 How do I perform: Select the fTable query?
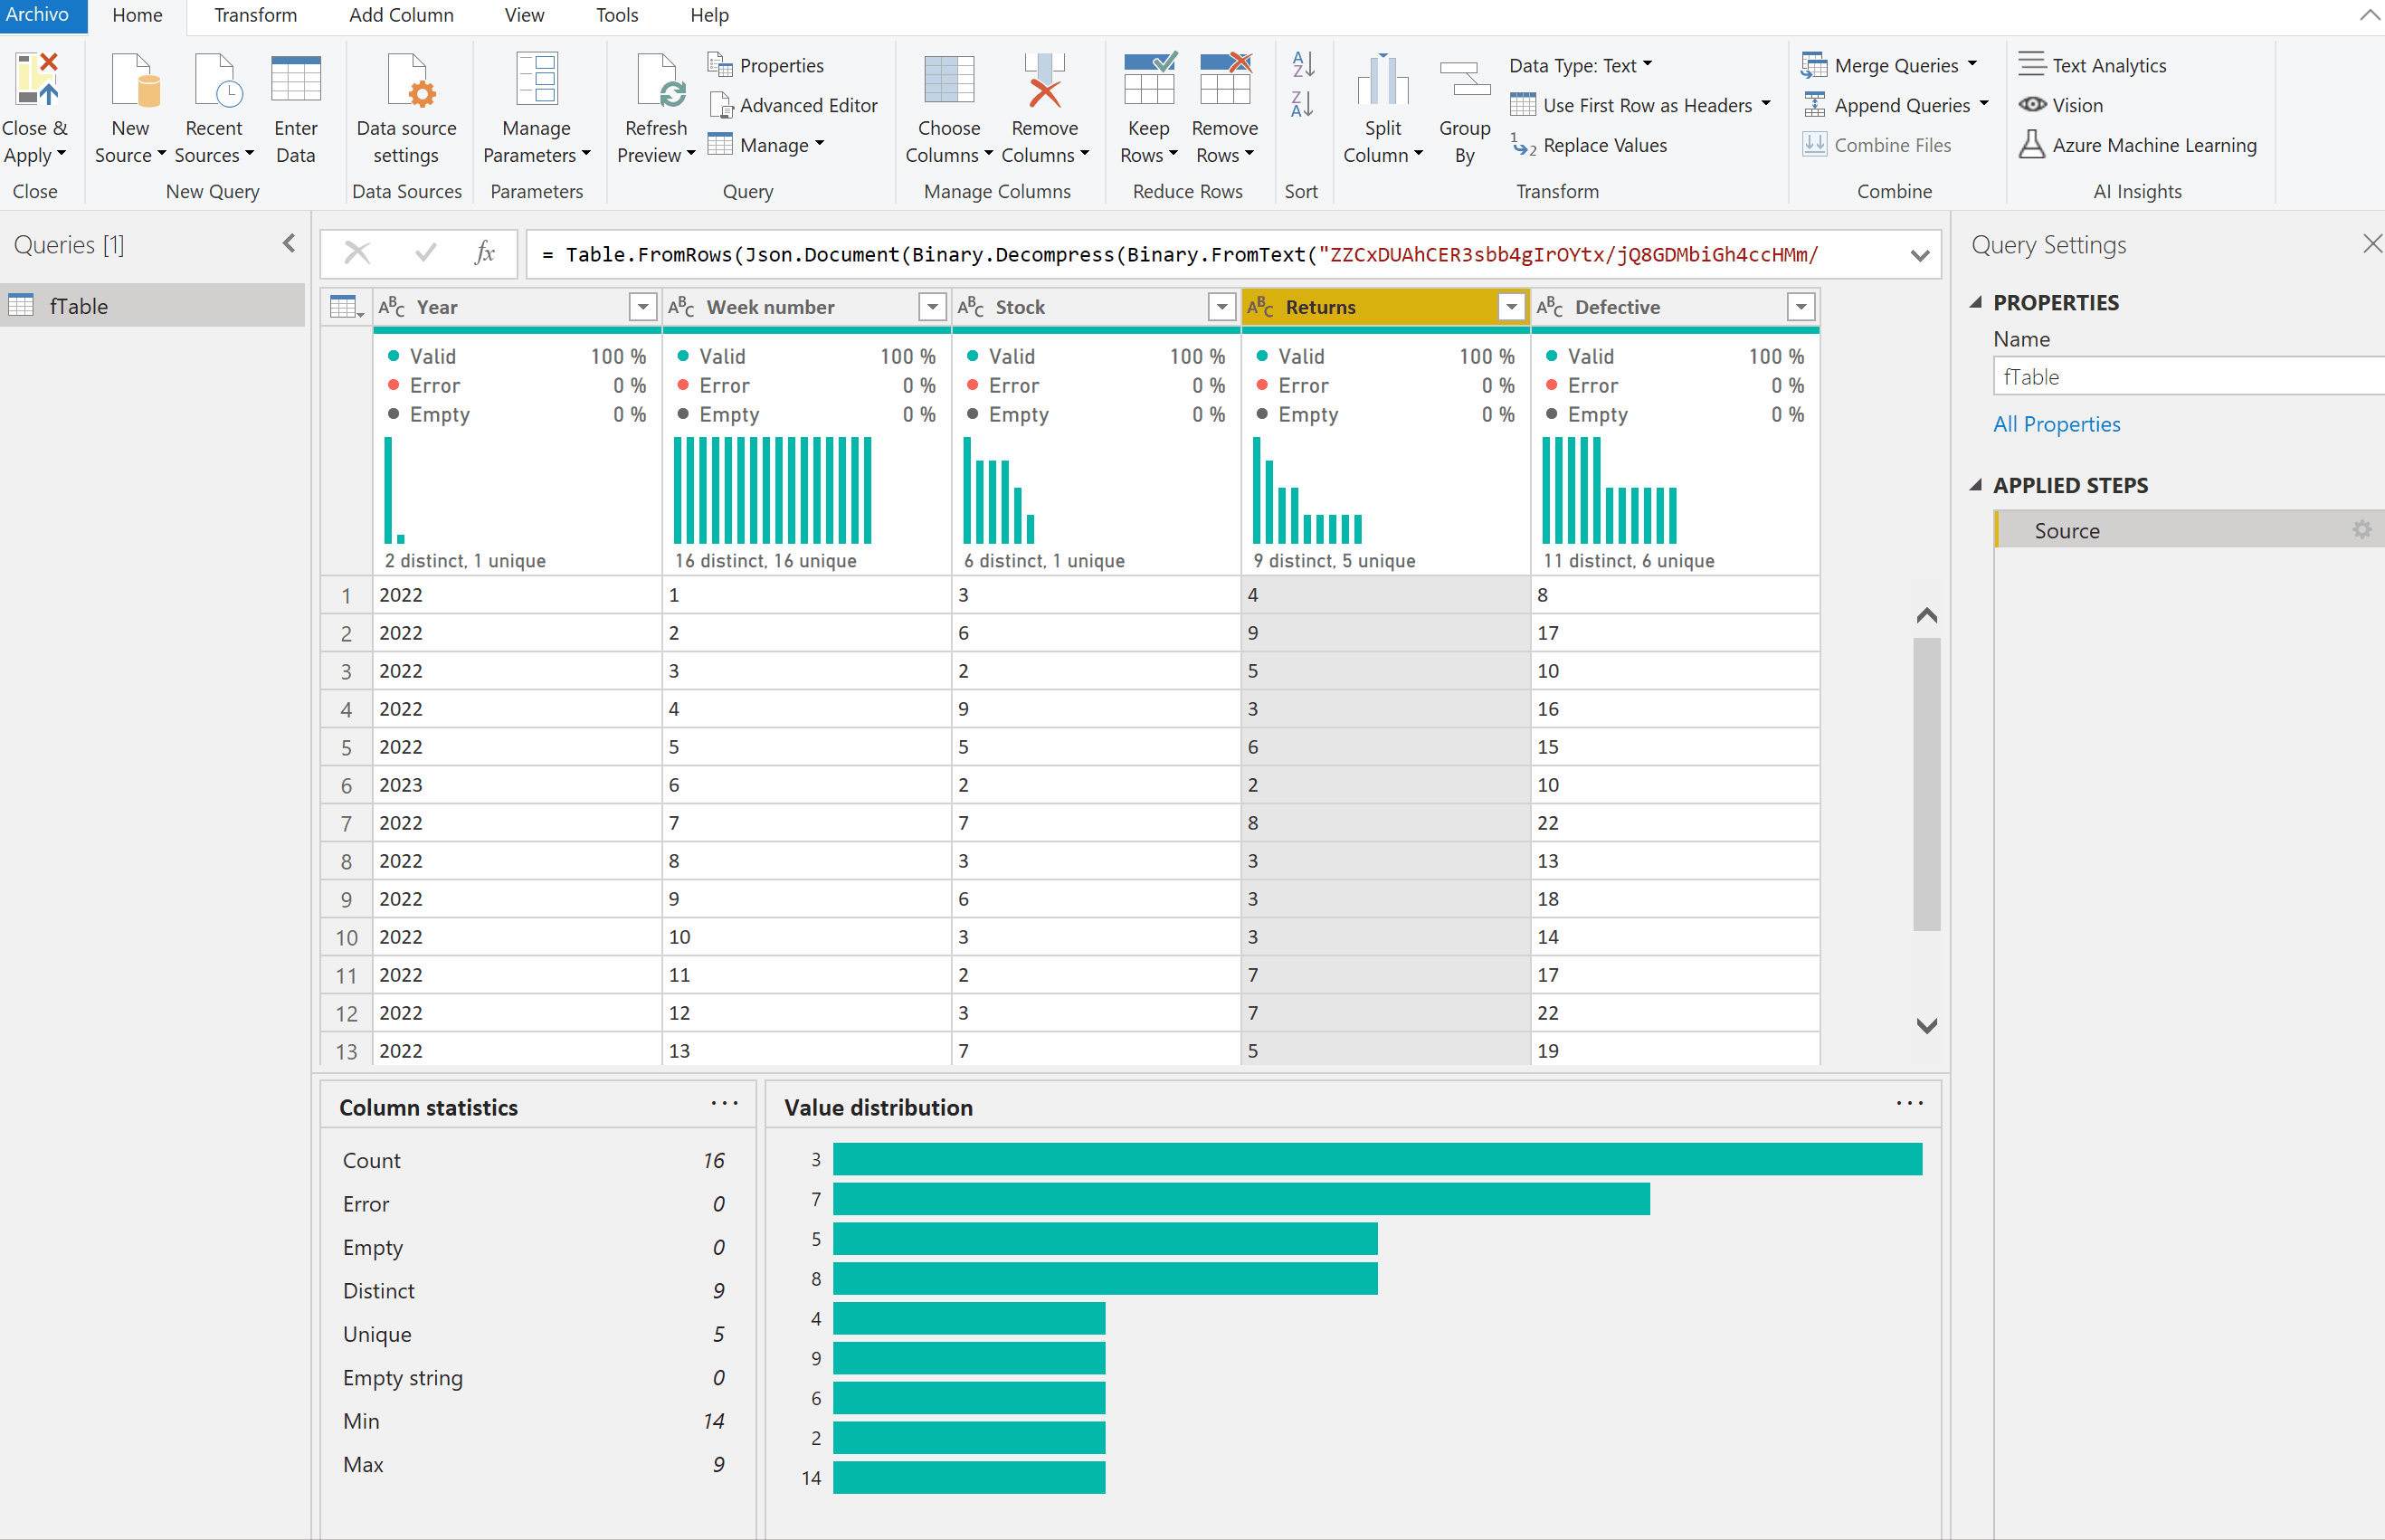[x=152, y=305]
